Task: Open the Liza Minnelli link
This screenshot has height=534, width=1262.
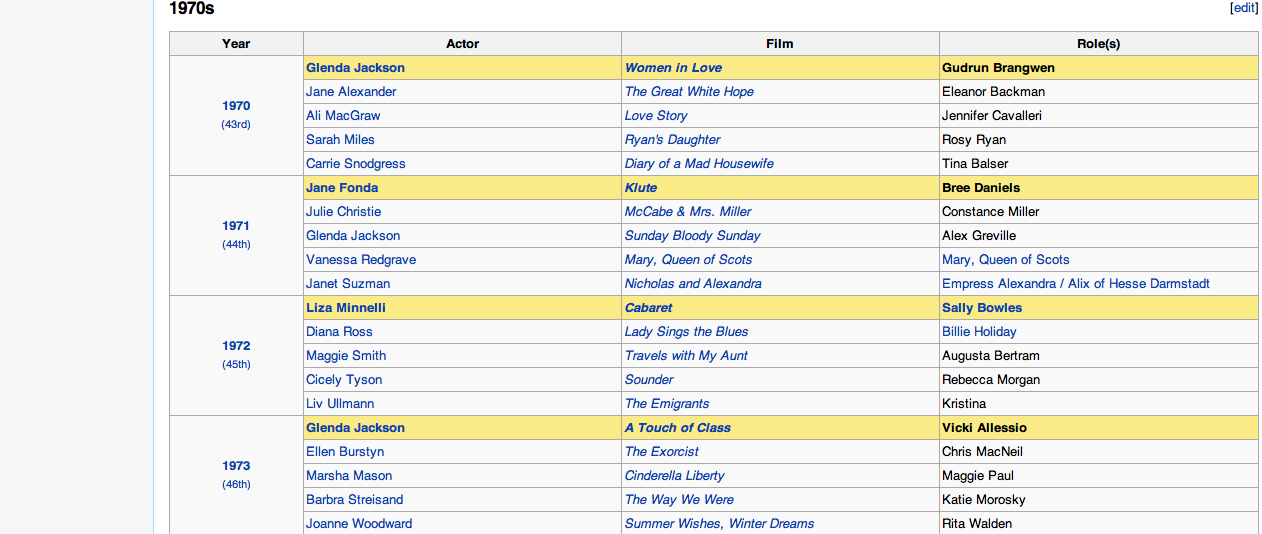Action: coord(346,308)
